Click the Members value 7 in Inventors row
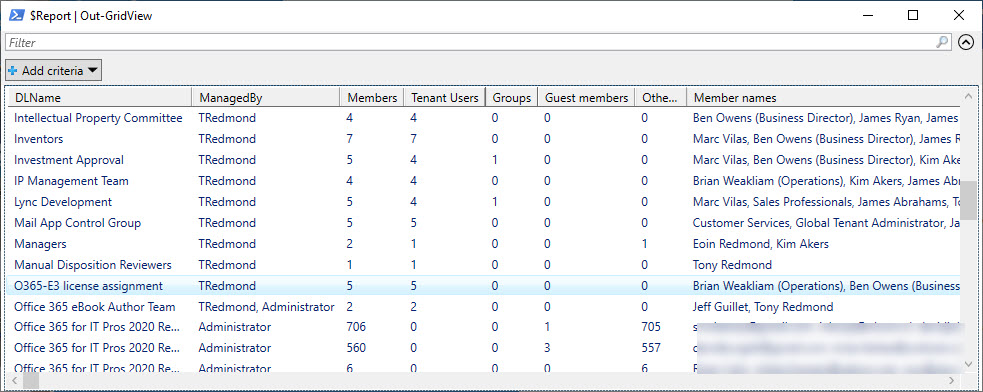 (349, 139)
